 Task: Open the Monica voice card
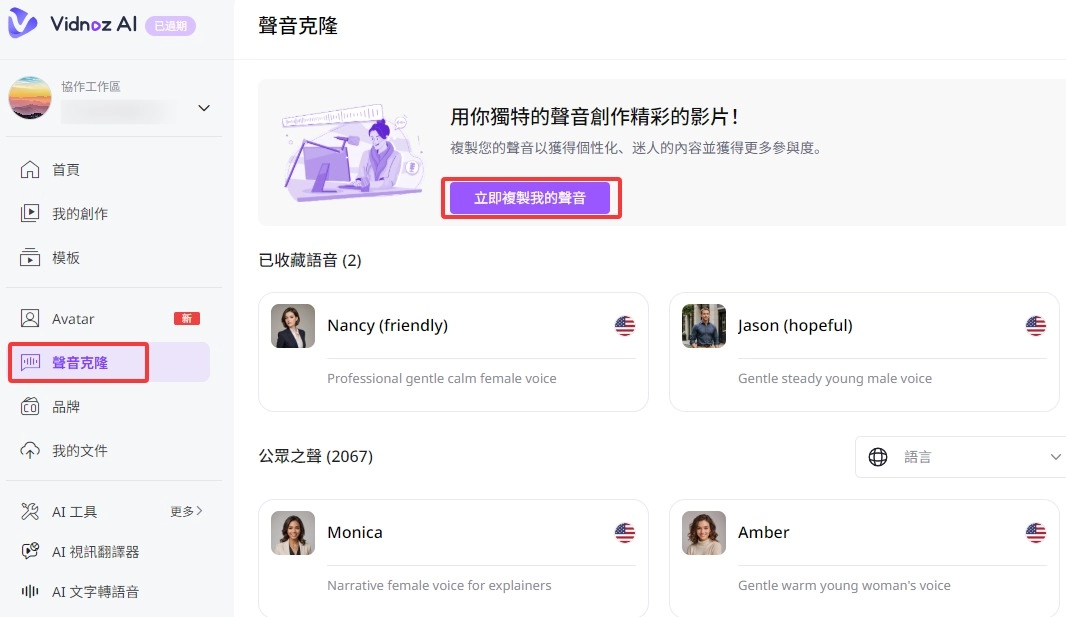tap(453, 557)
